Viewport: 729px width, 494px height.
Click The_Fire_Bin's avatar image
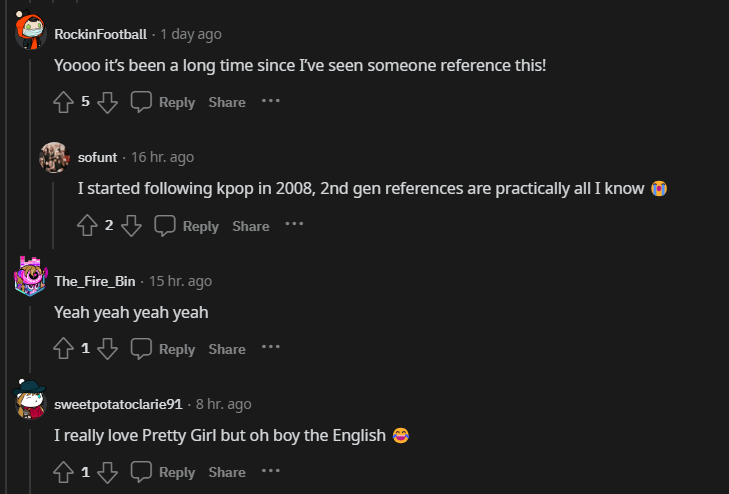31,276
